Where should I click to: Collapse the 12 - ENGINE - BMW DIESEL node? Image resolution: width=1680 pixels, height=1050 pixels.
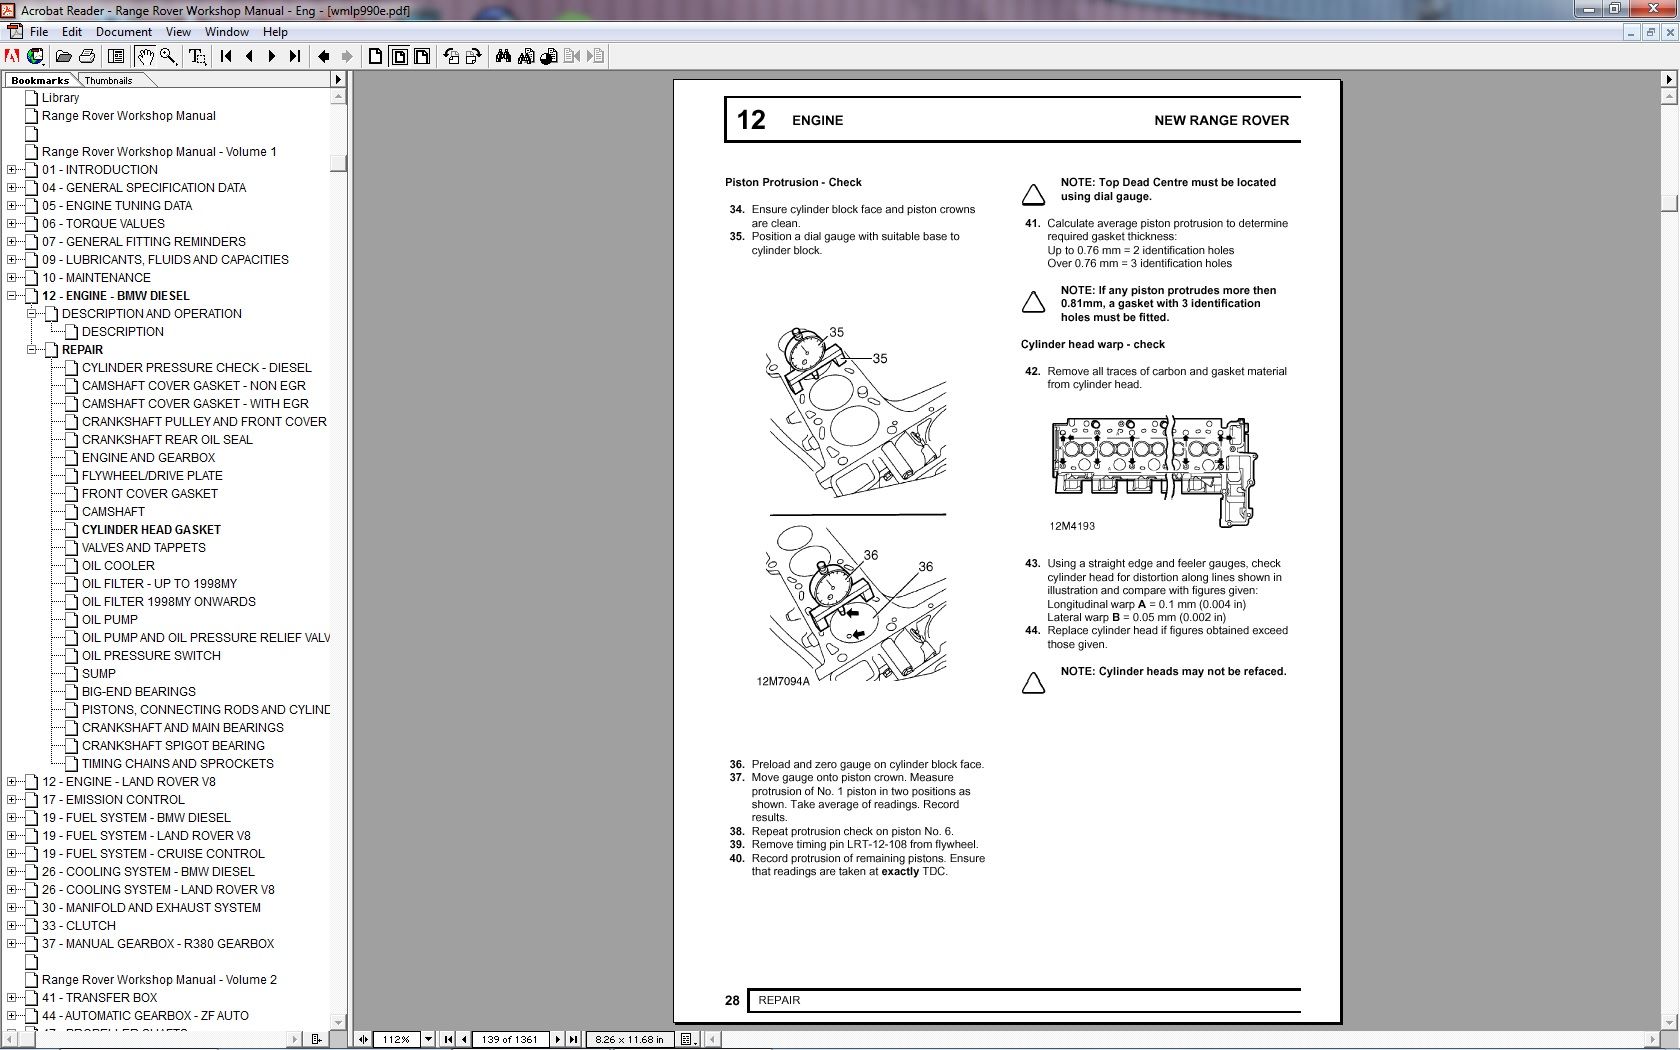coord(12,296)
